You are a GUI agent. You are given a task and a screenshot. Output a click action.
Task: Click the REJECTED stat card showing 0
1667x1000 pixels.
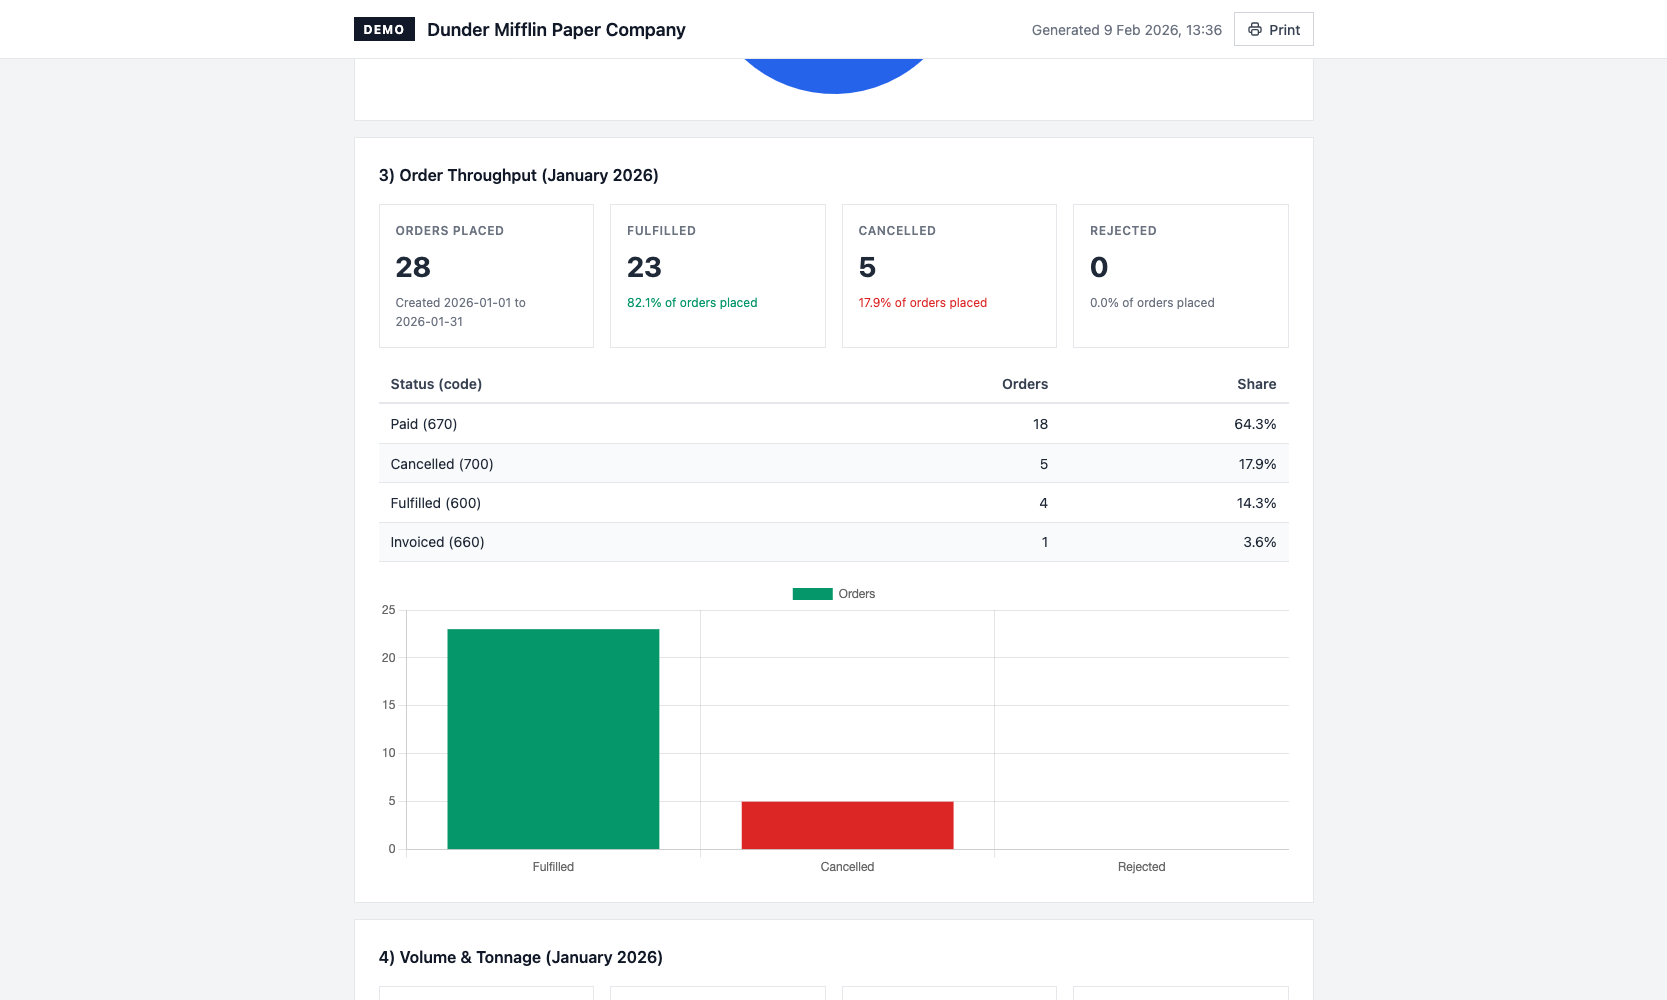pyautogui.click(x=1180, y=276)
